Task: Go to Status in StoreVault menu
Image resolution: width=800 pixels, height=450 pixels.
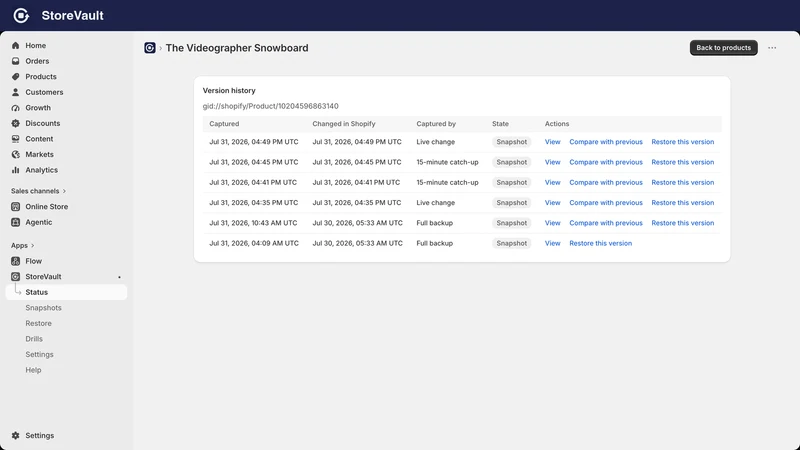Action: [x=66, y=292]
